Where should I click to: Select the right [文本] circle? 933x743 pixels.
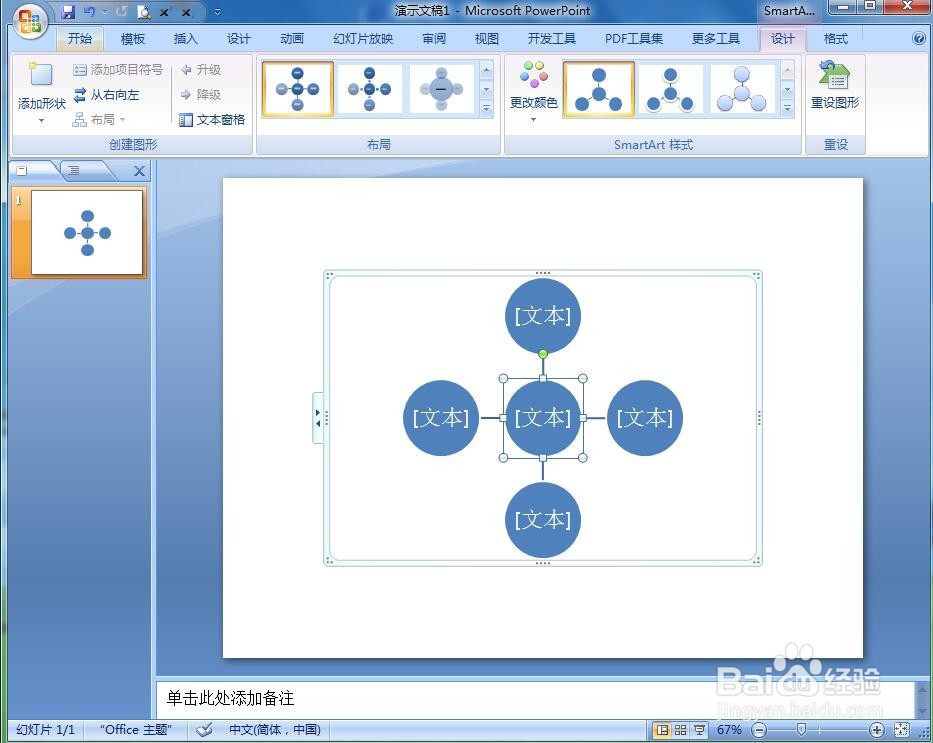pyautogui.click(x=644, y=418)
